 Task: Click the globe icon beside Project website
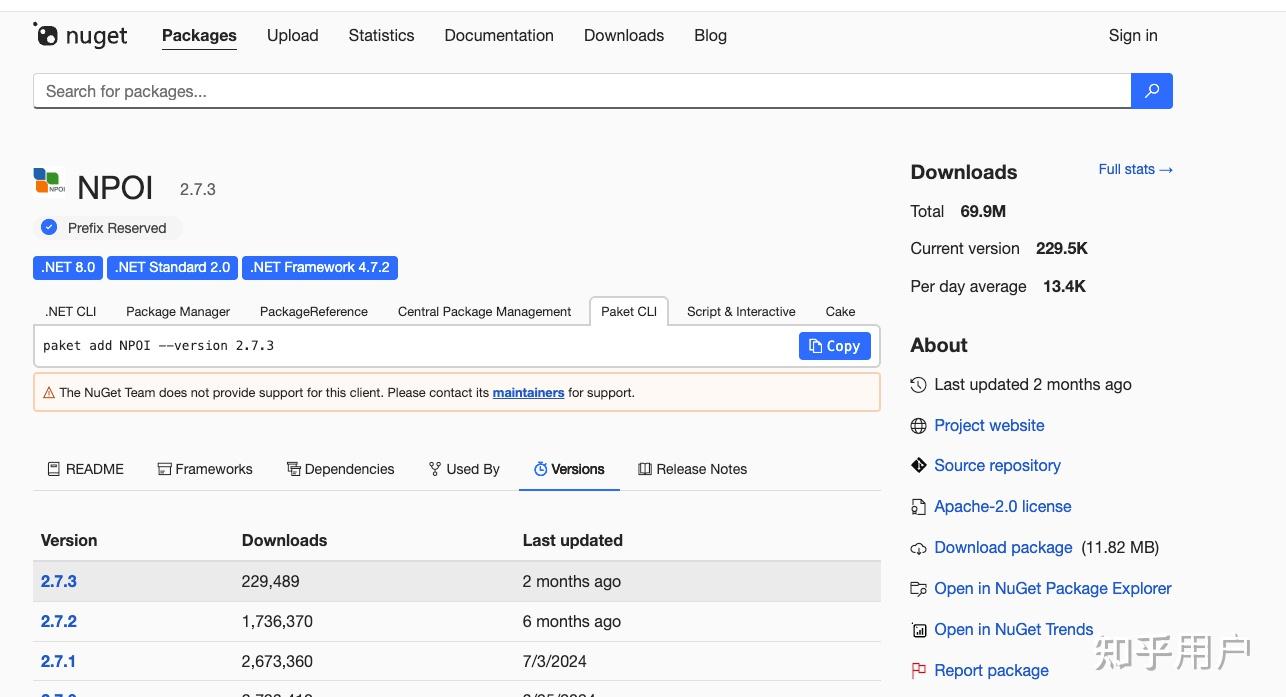point(918,426)
